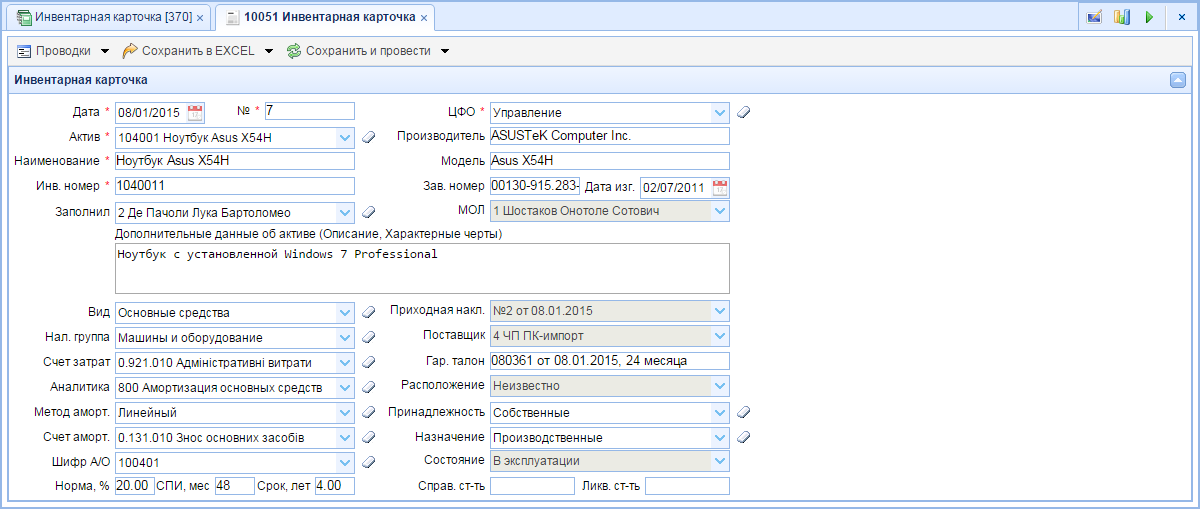
Task: Clear the Метод аморт. field with eraser
Action: pyautogui.click(x=367, y=412)
